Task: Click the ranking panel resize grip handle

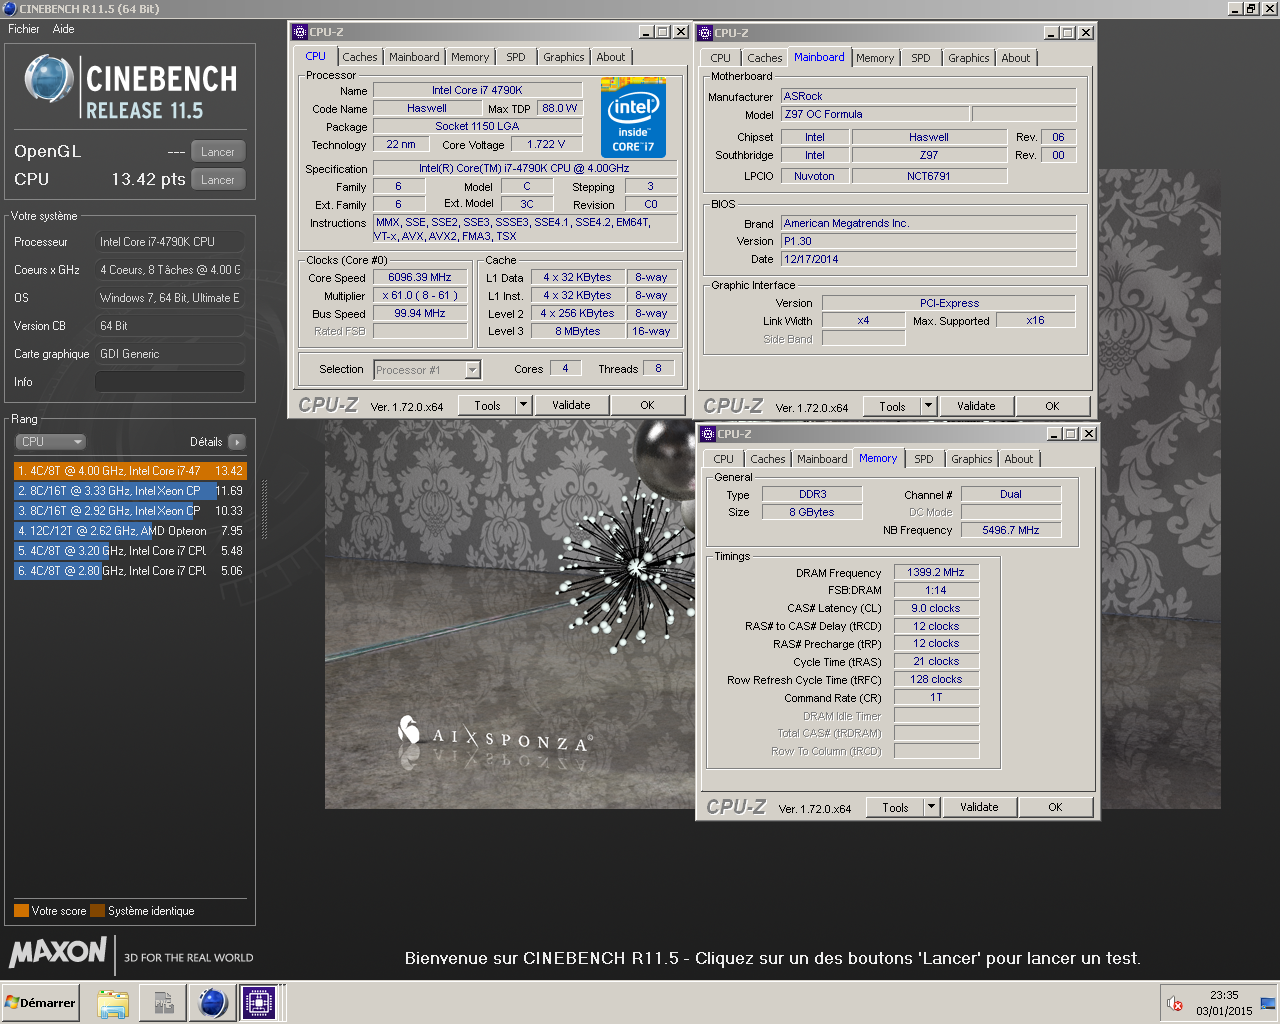Action: (265, 510)
